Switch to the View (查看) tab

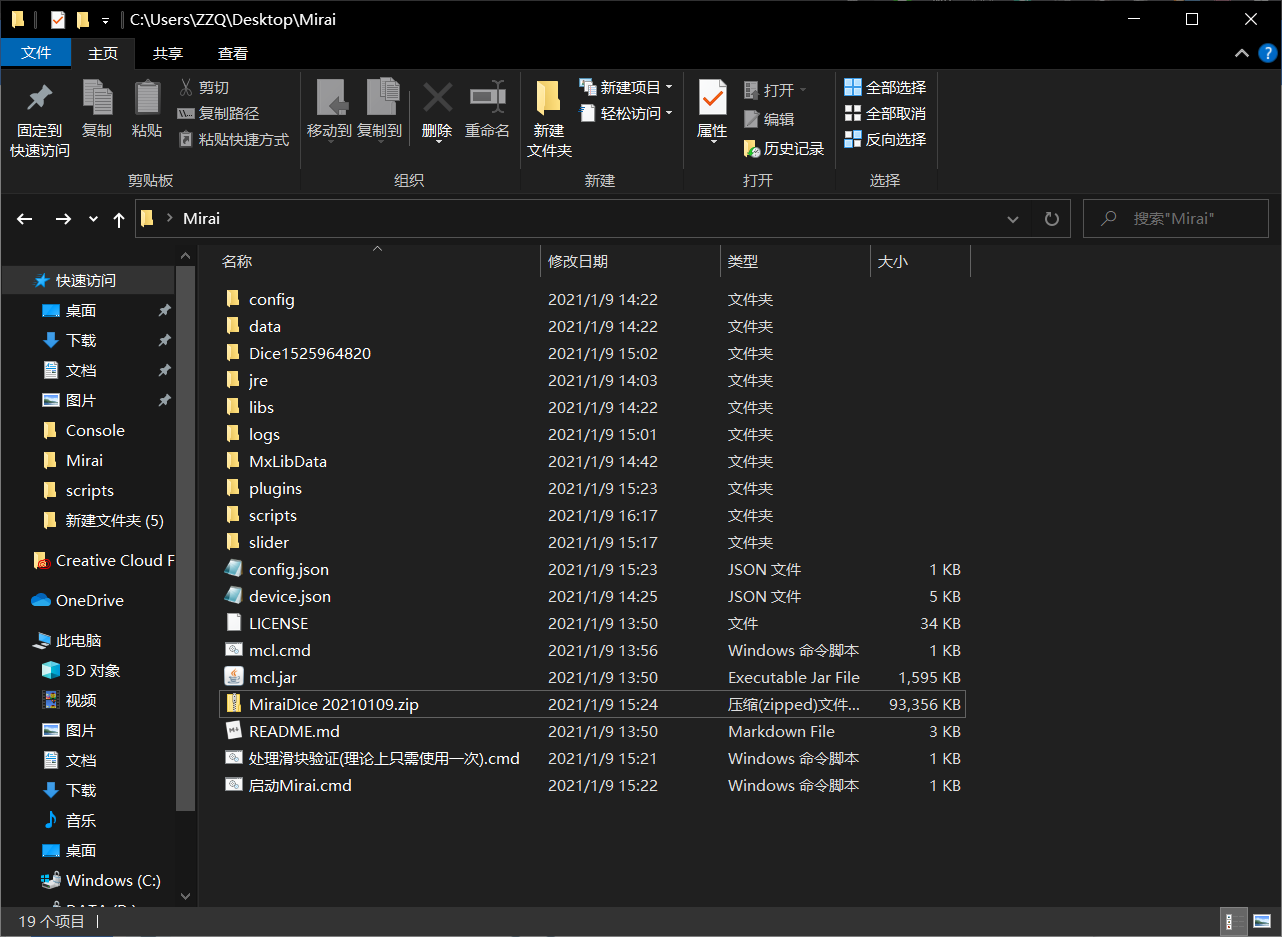pos(233,54)
